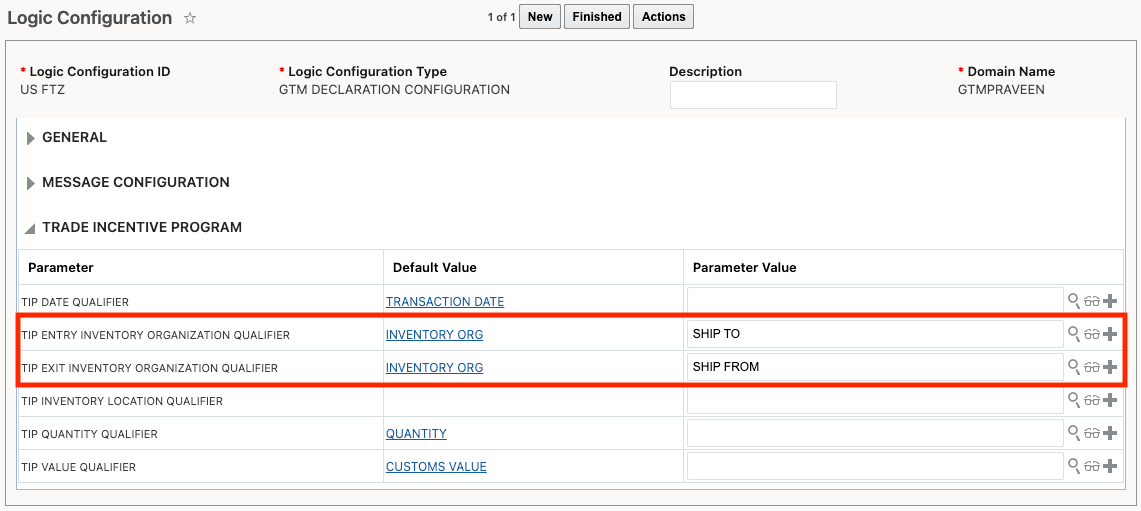The image size is (1141, 511).
Task: Click the New button
Action: pyautogui.click(x=540, y=17)
